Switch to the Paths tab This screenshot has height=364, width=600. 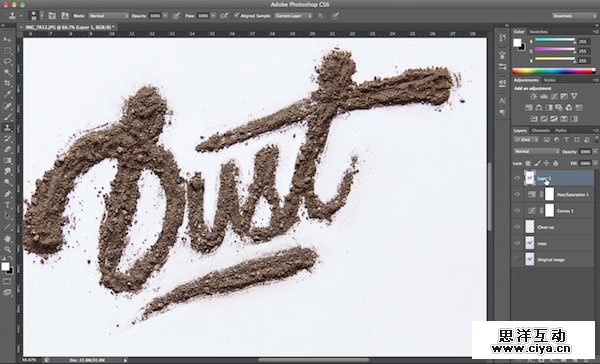point(561,131)
